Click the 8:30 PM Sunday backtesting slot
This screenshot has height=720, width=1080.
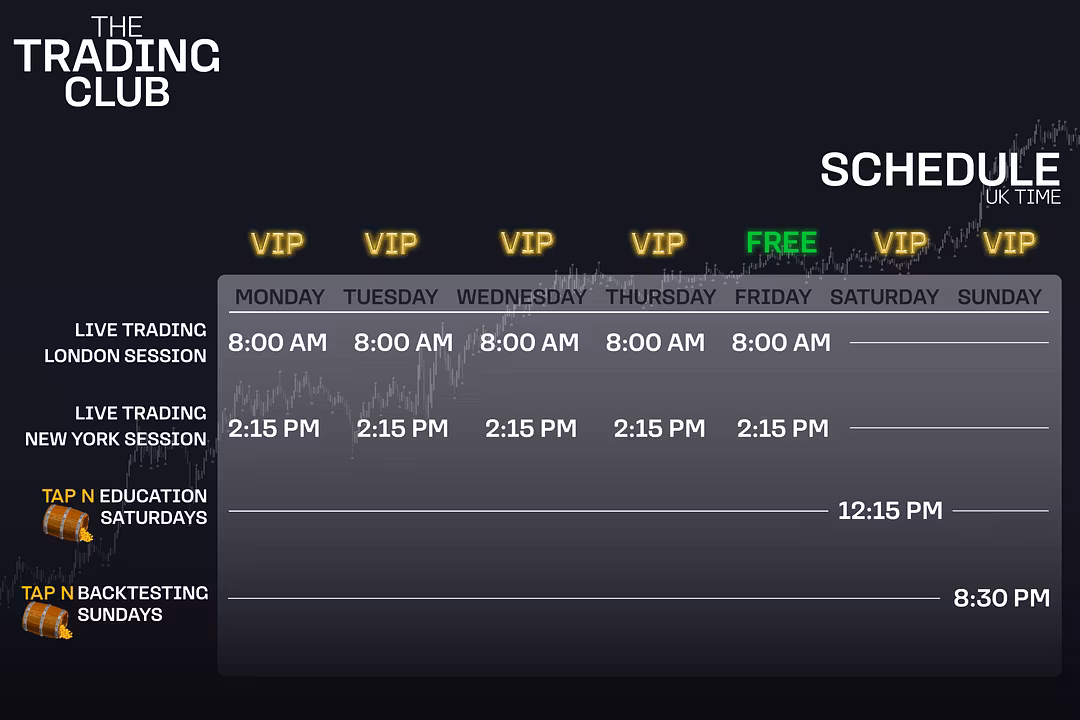[1001, 598]
